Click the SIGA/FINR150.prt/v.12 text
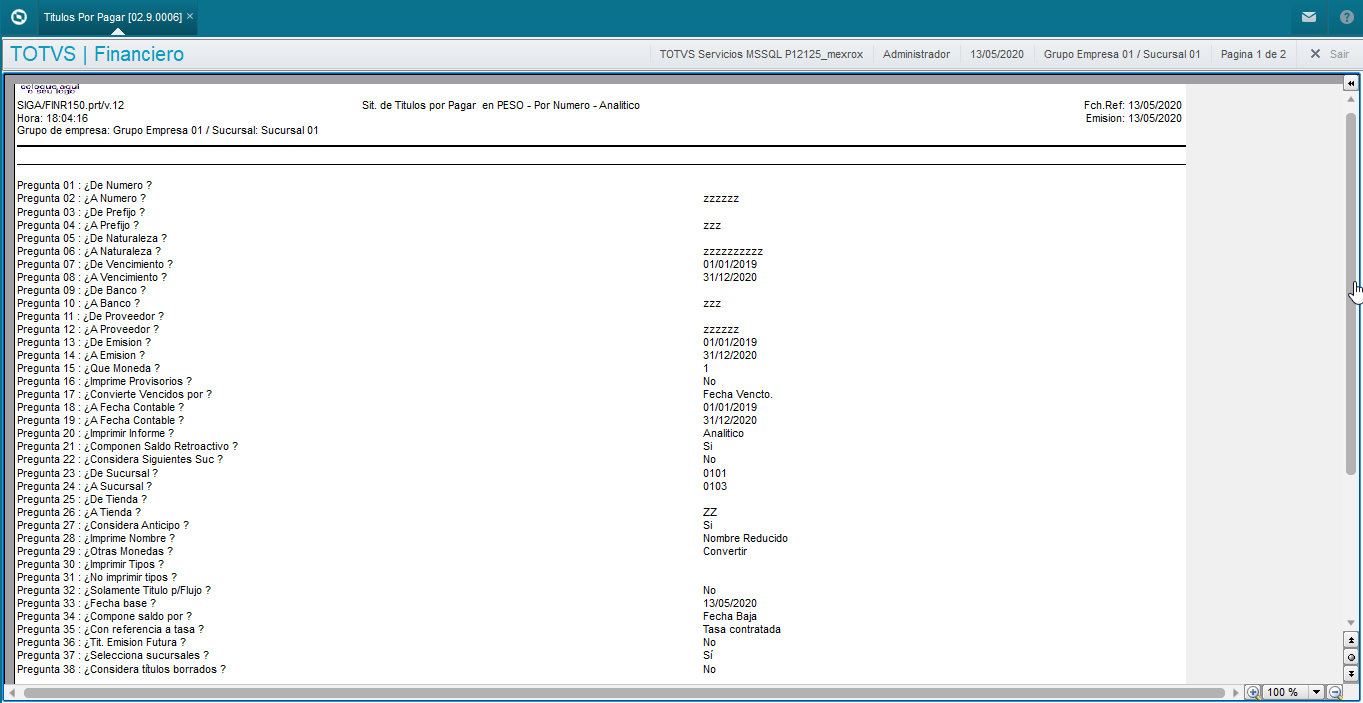 click(71, 105)
